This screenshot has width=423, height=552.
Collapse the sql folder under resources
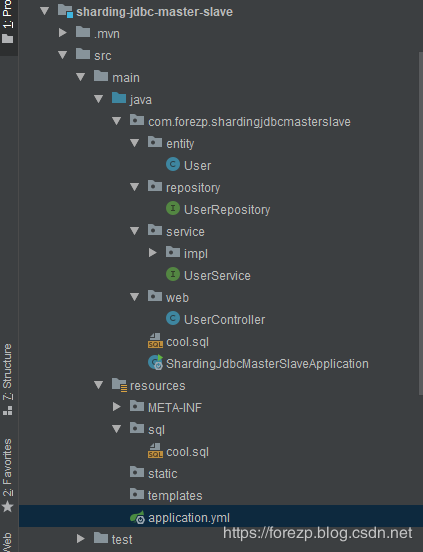coord(116,429)
